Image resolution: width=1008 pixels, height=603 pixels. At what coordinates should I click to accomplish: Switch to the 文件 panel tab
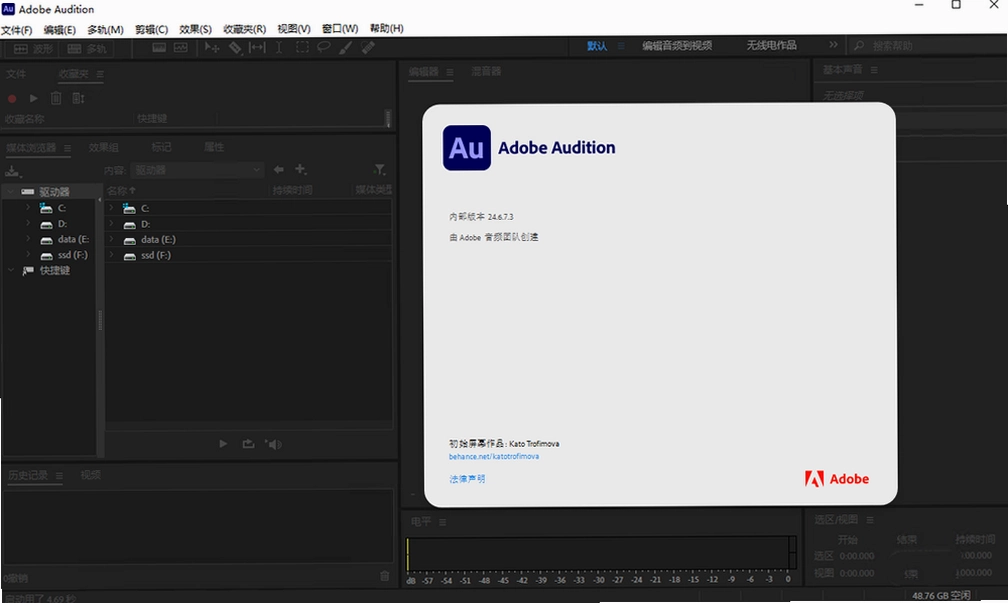(16, 74)
